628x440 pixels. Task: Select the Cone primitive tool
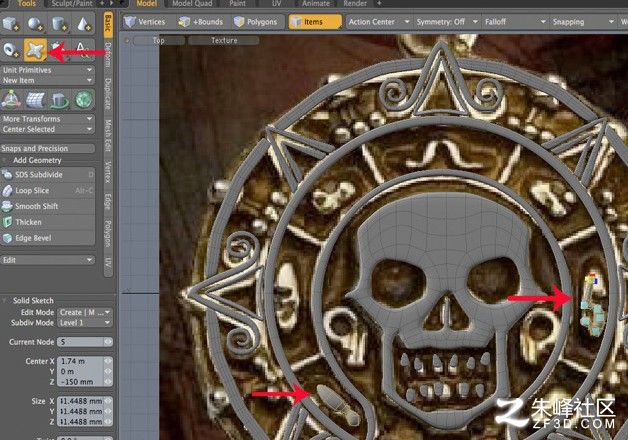(83, 24)
